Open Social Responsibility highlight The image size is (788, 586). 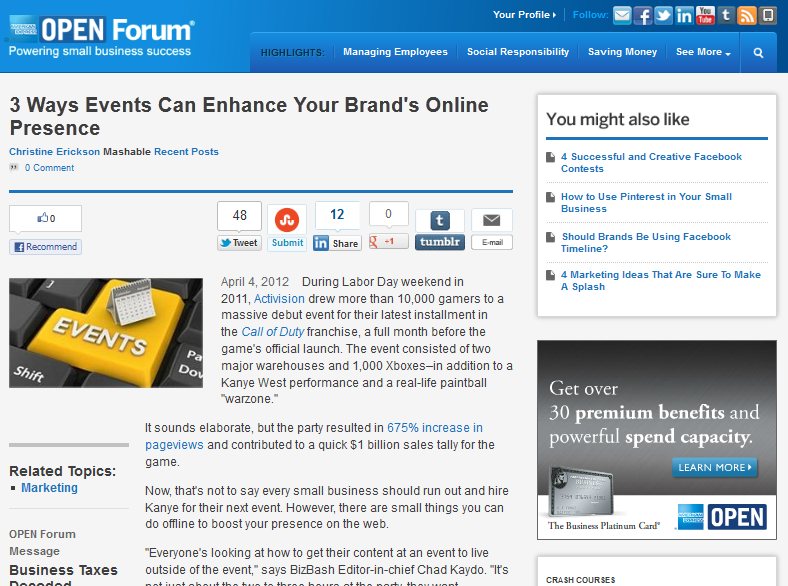click(x=518, y=52)
